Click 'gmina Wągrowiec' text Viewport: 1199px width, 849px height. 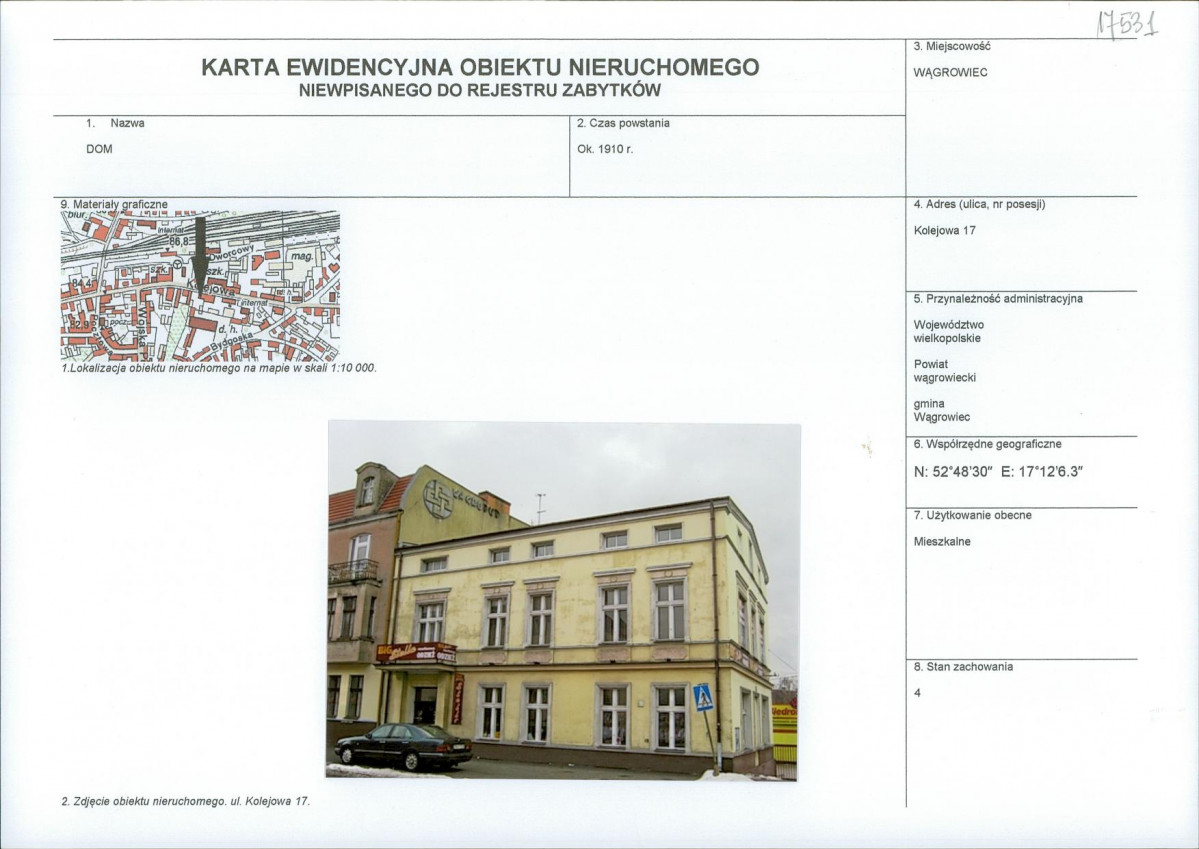pos(941,410)
